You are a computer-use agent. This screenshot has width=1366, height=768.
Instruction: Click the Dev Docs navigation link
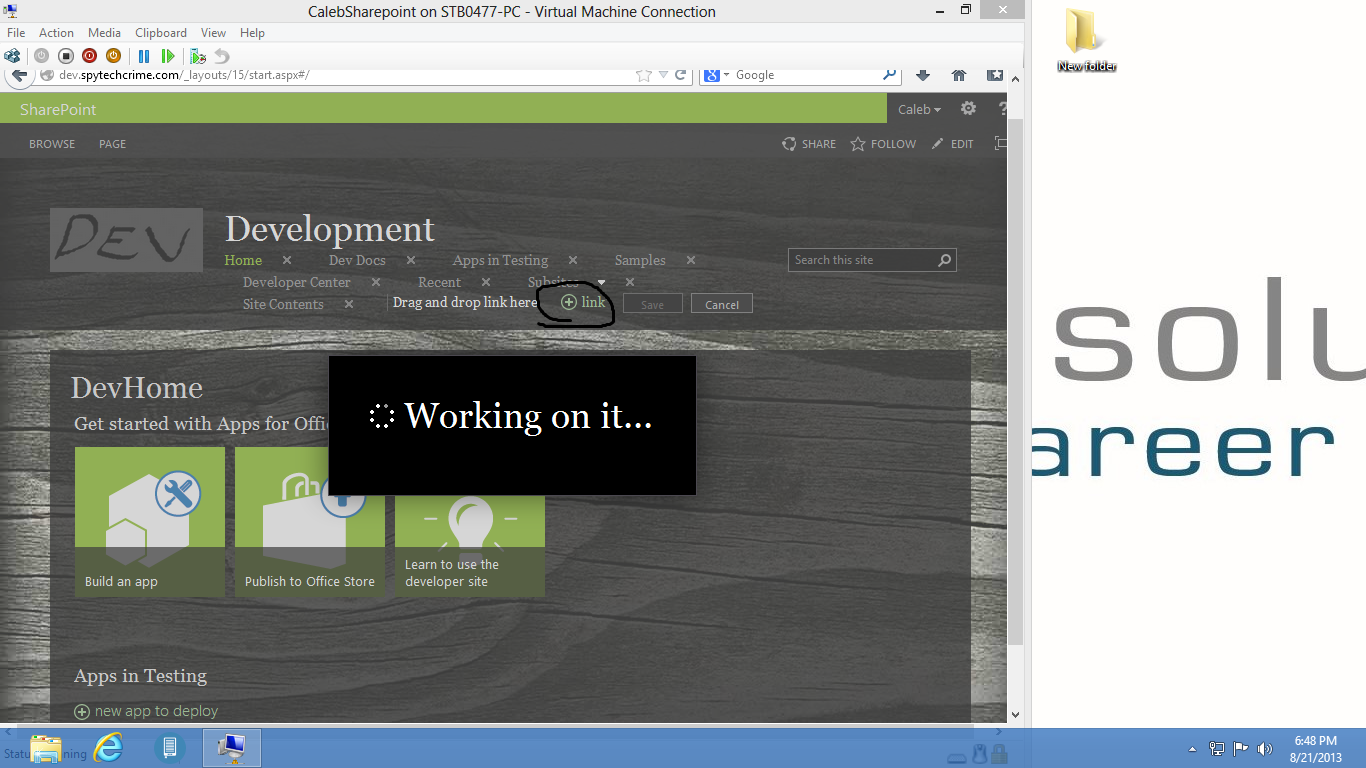click(357, 260)
